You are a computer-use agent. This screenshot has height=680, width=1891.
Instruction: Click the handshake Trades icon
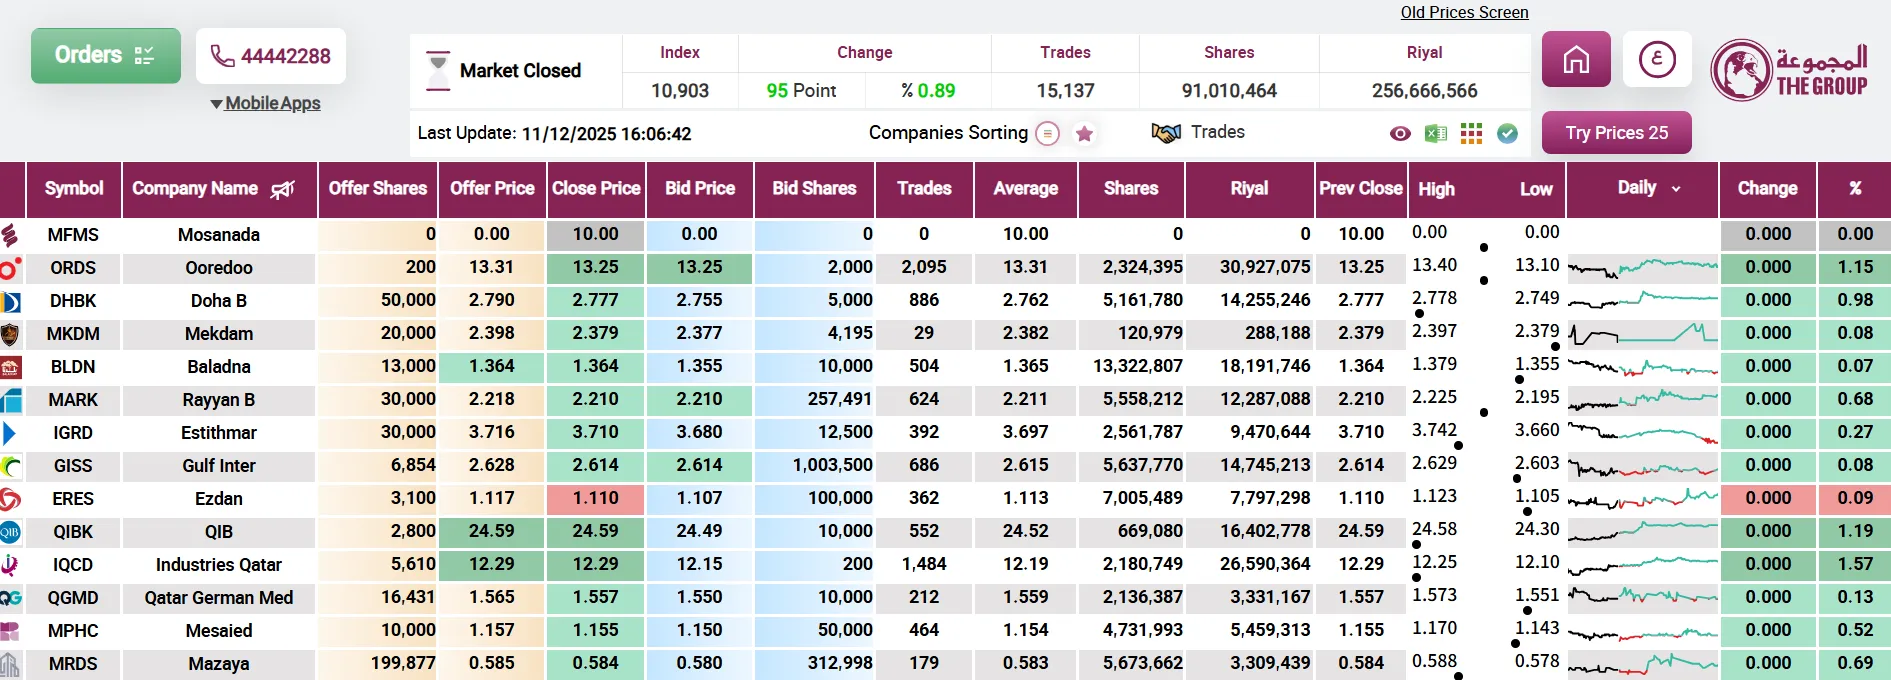click(1166, 133)
